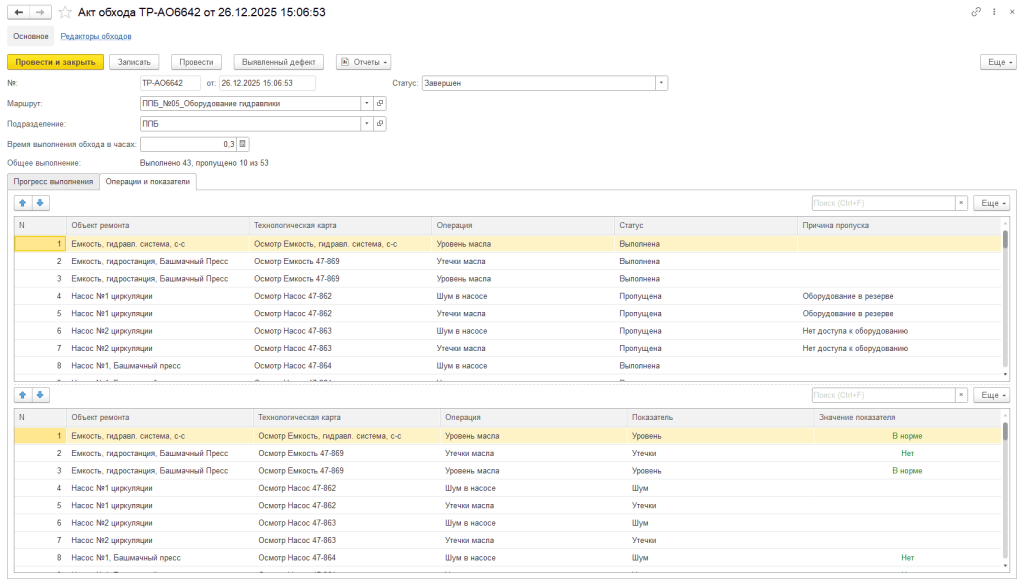The height and width of the screenshot is (585, 1024).
Task: Sort upper table by Статус header
Action: 705,225
